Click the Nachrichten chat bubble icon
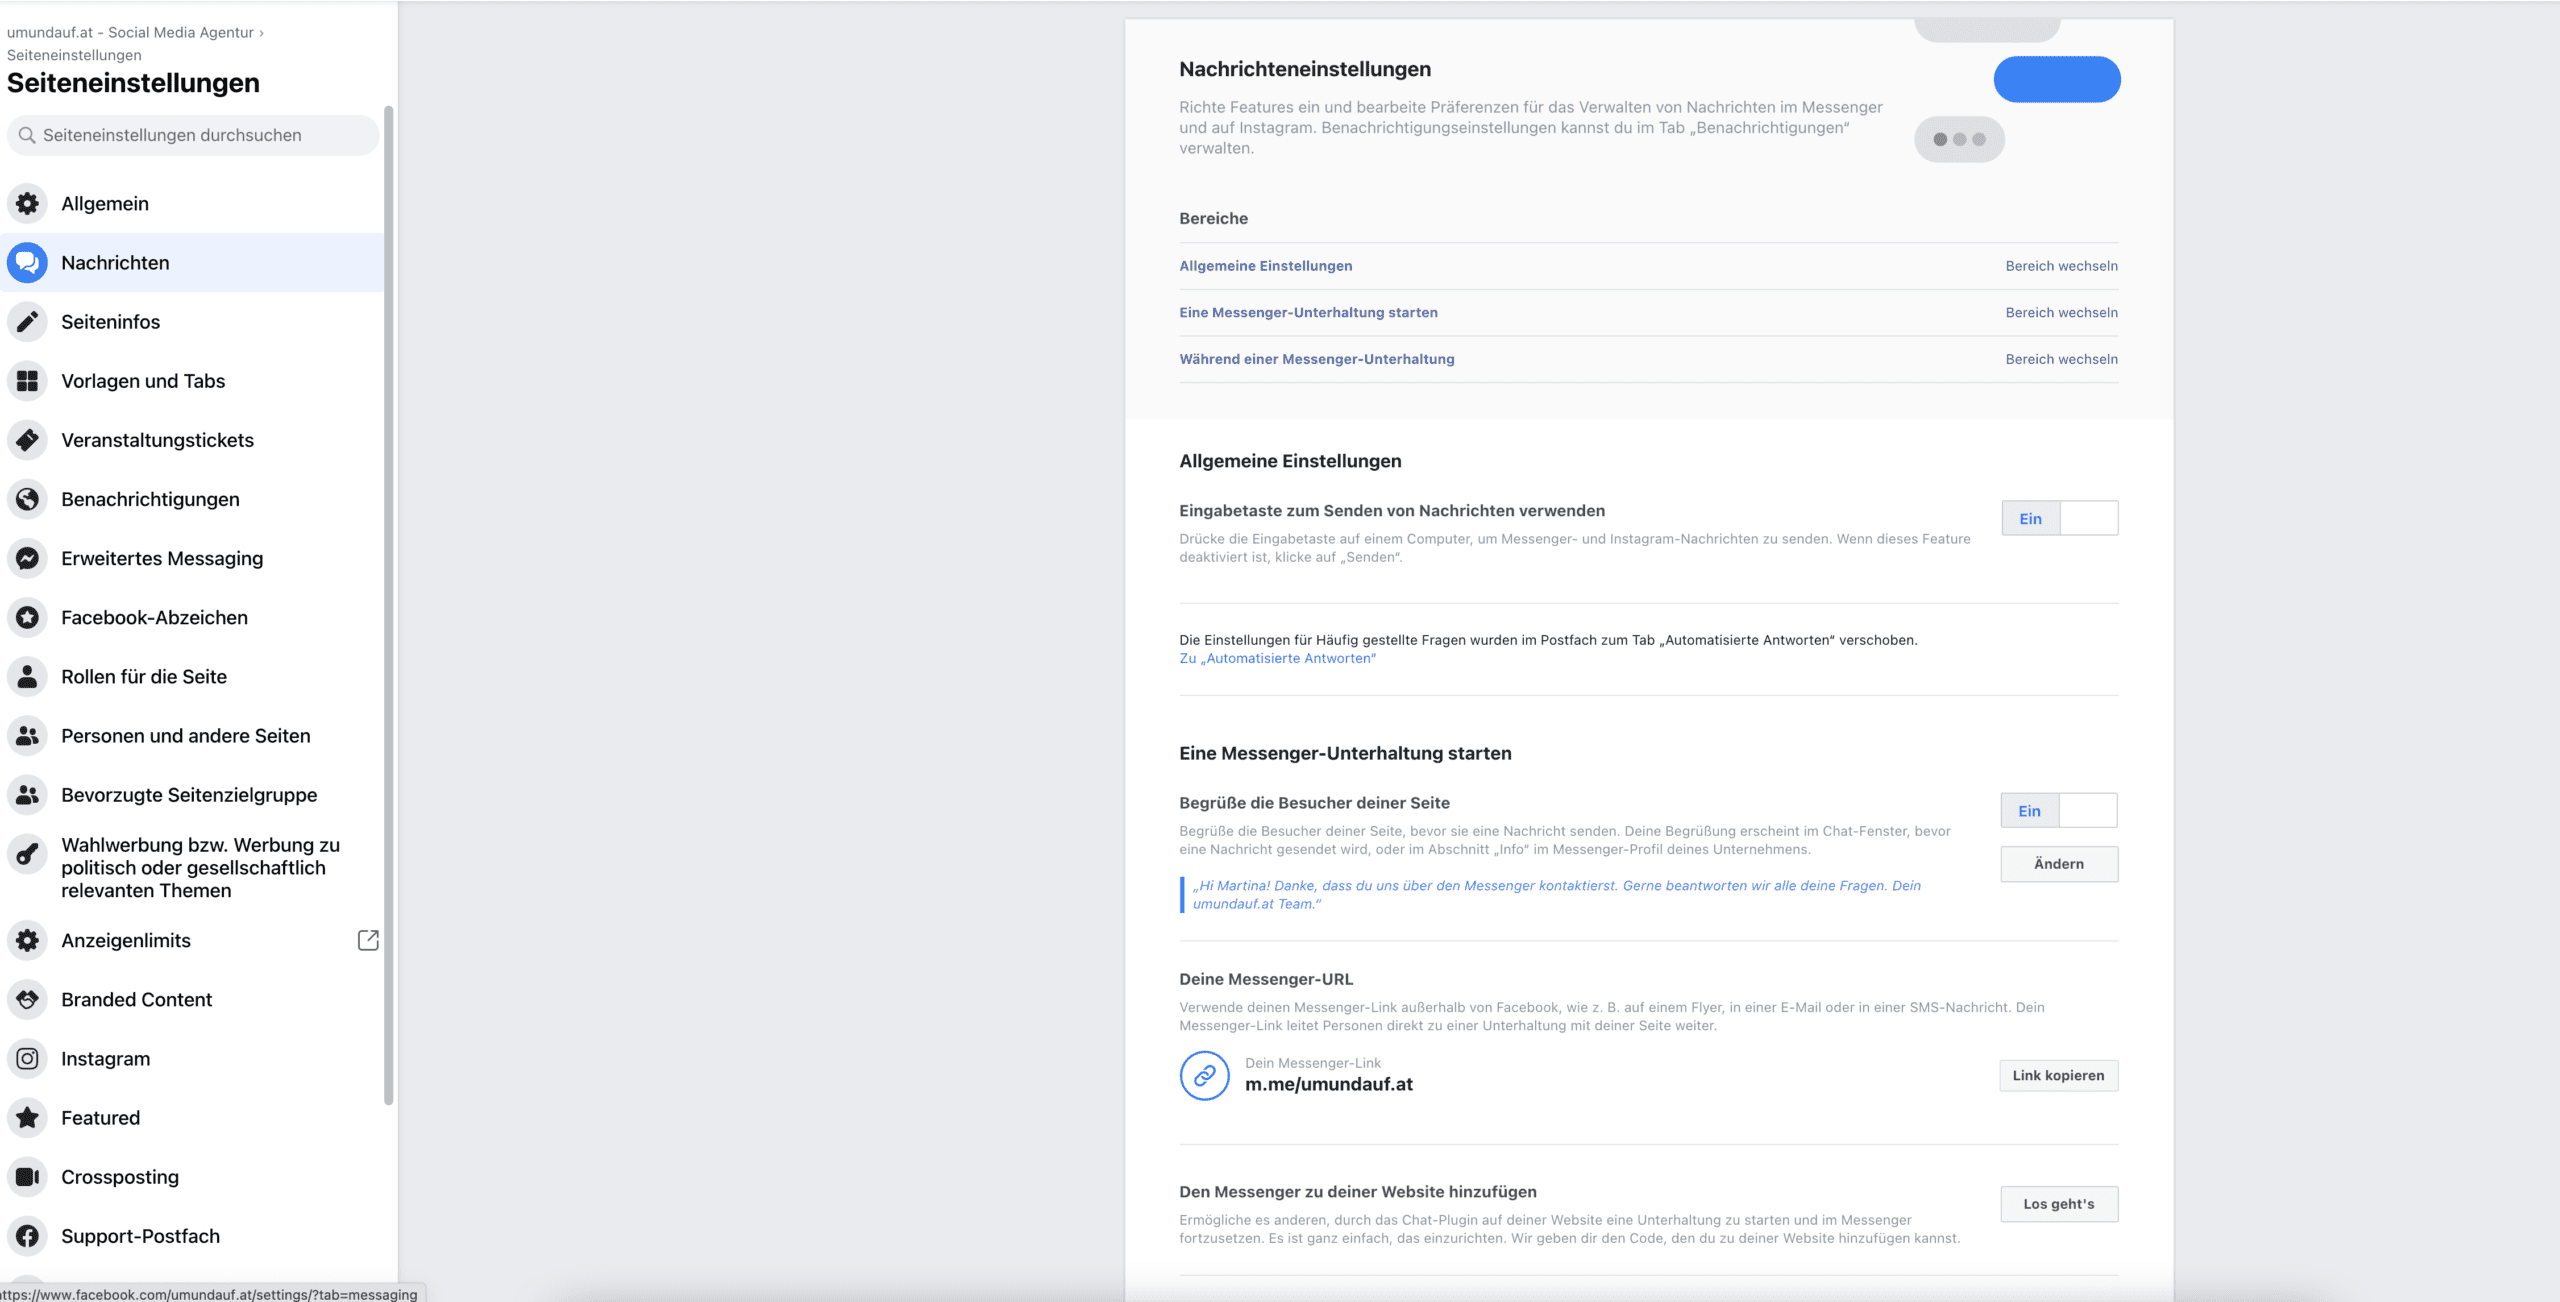The height and width of the screenshot is (1302, 2560). point(28,263)
